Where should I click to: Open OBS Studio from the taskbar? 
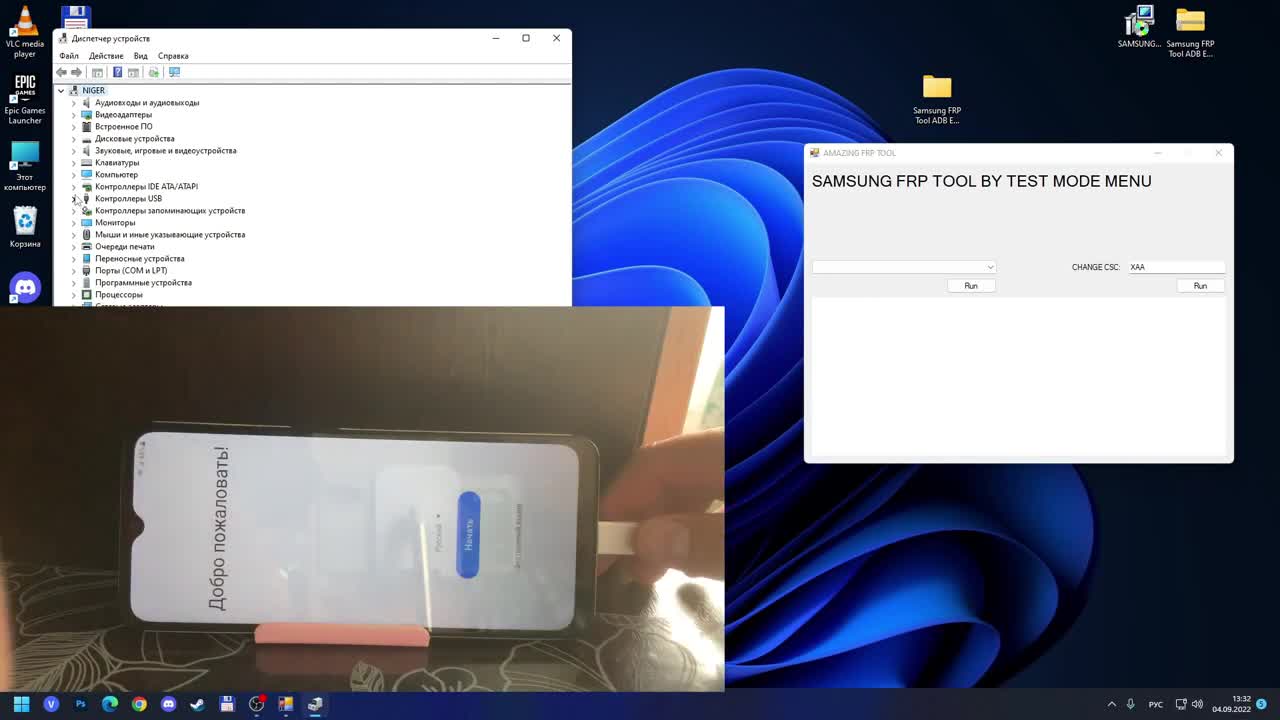click(x=256, y=704)
